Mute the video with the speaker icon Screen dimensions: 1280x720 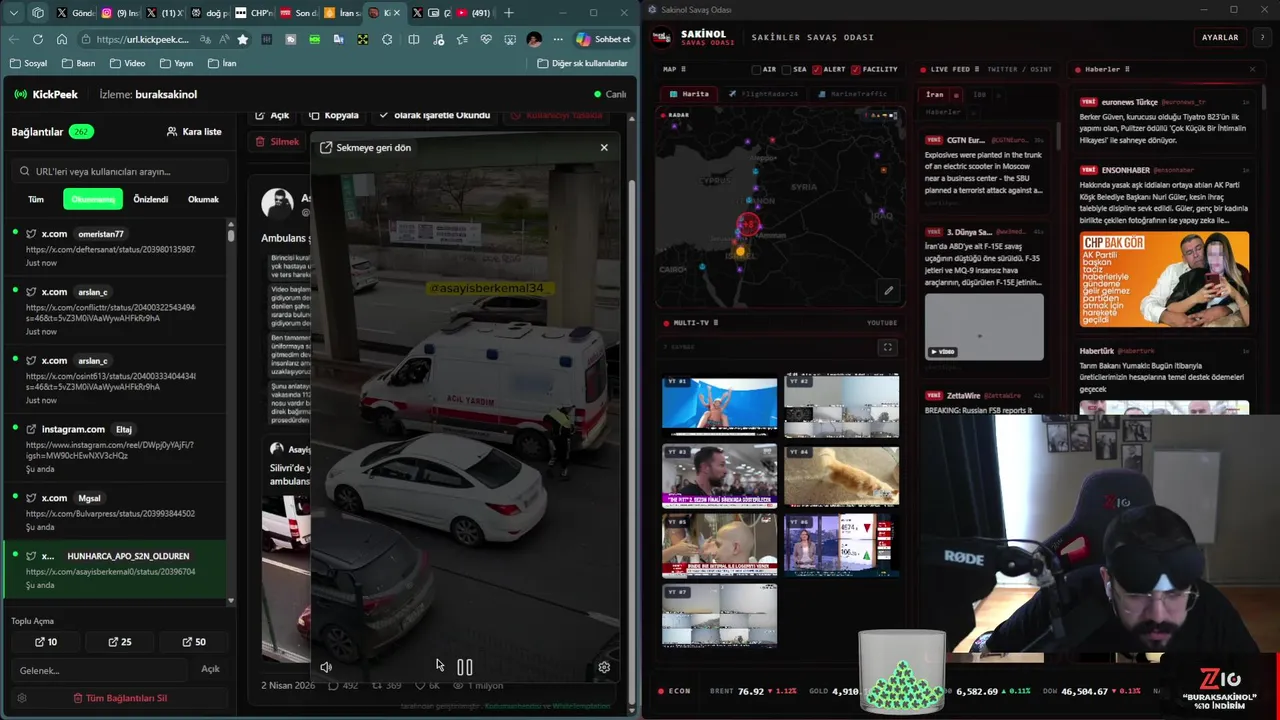(x=326, y=667)
